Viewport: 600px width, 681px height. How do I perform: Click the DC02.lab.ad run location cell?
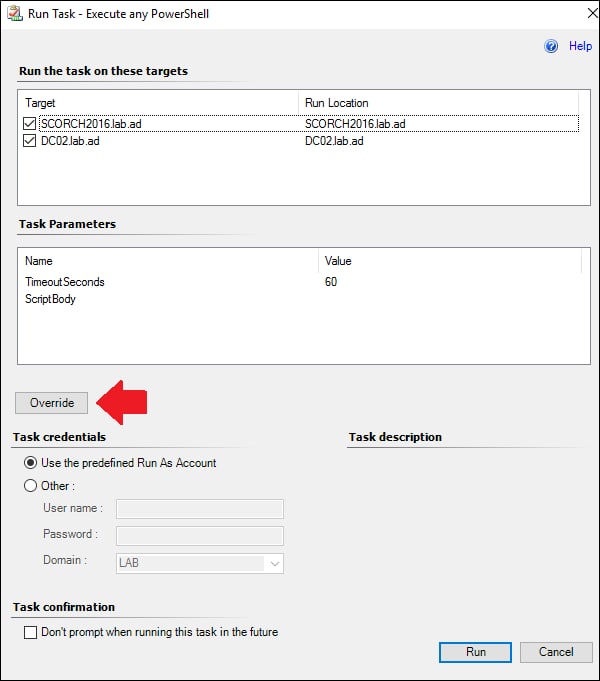tap(334, 141)
